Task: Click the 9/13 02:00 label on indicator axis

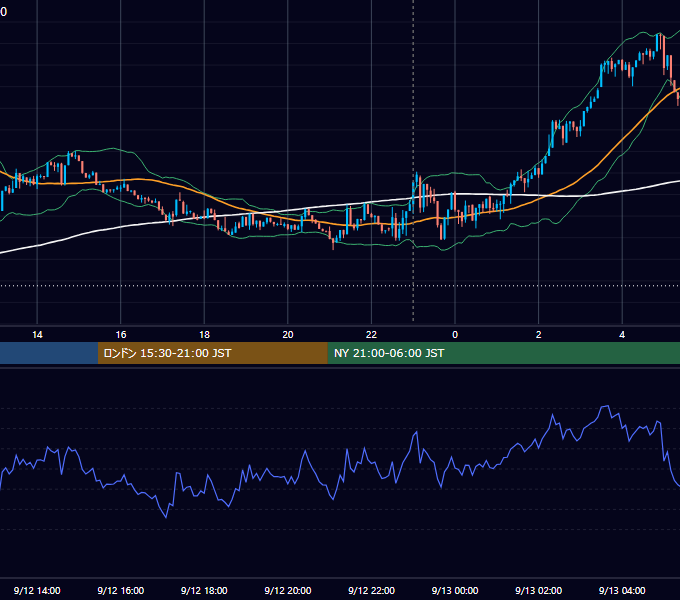Action: coord(539,590)
